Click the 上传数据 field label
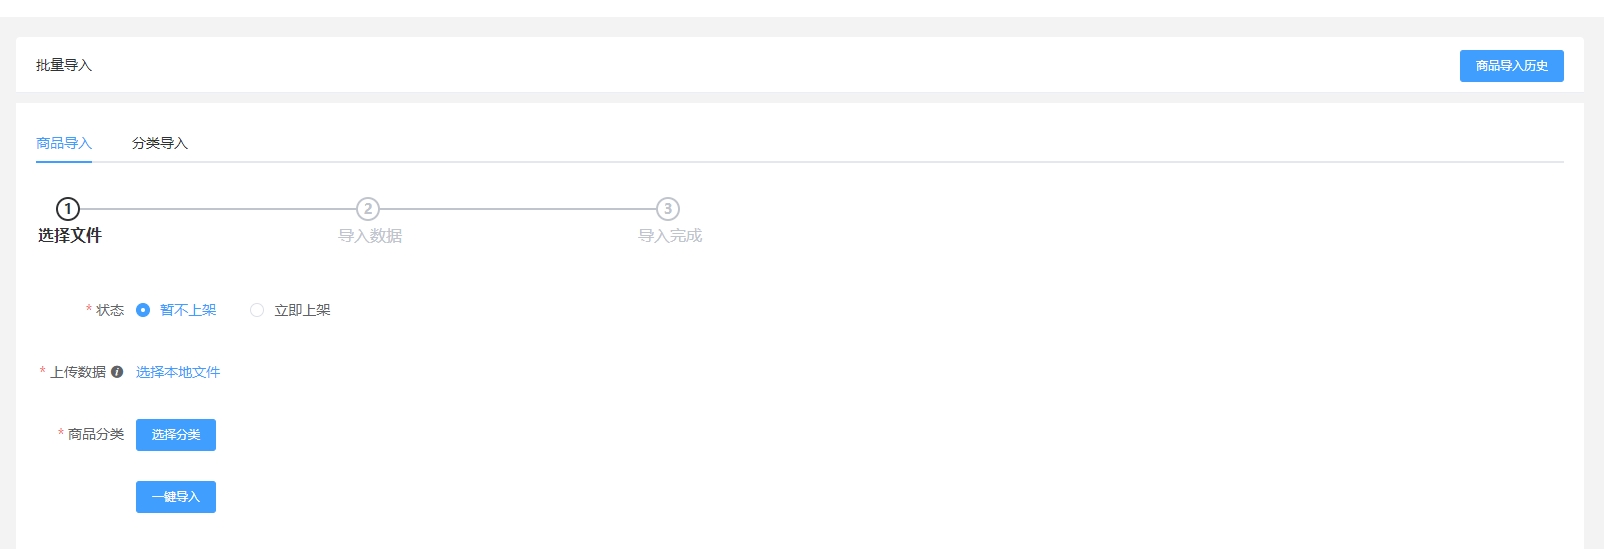This screenshot has width=1604, height=549. (x=78, y=372)
